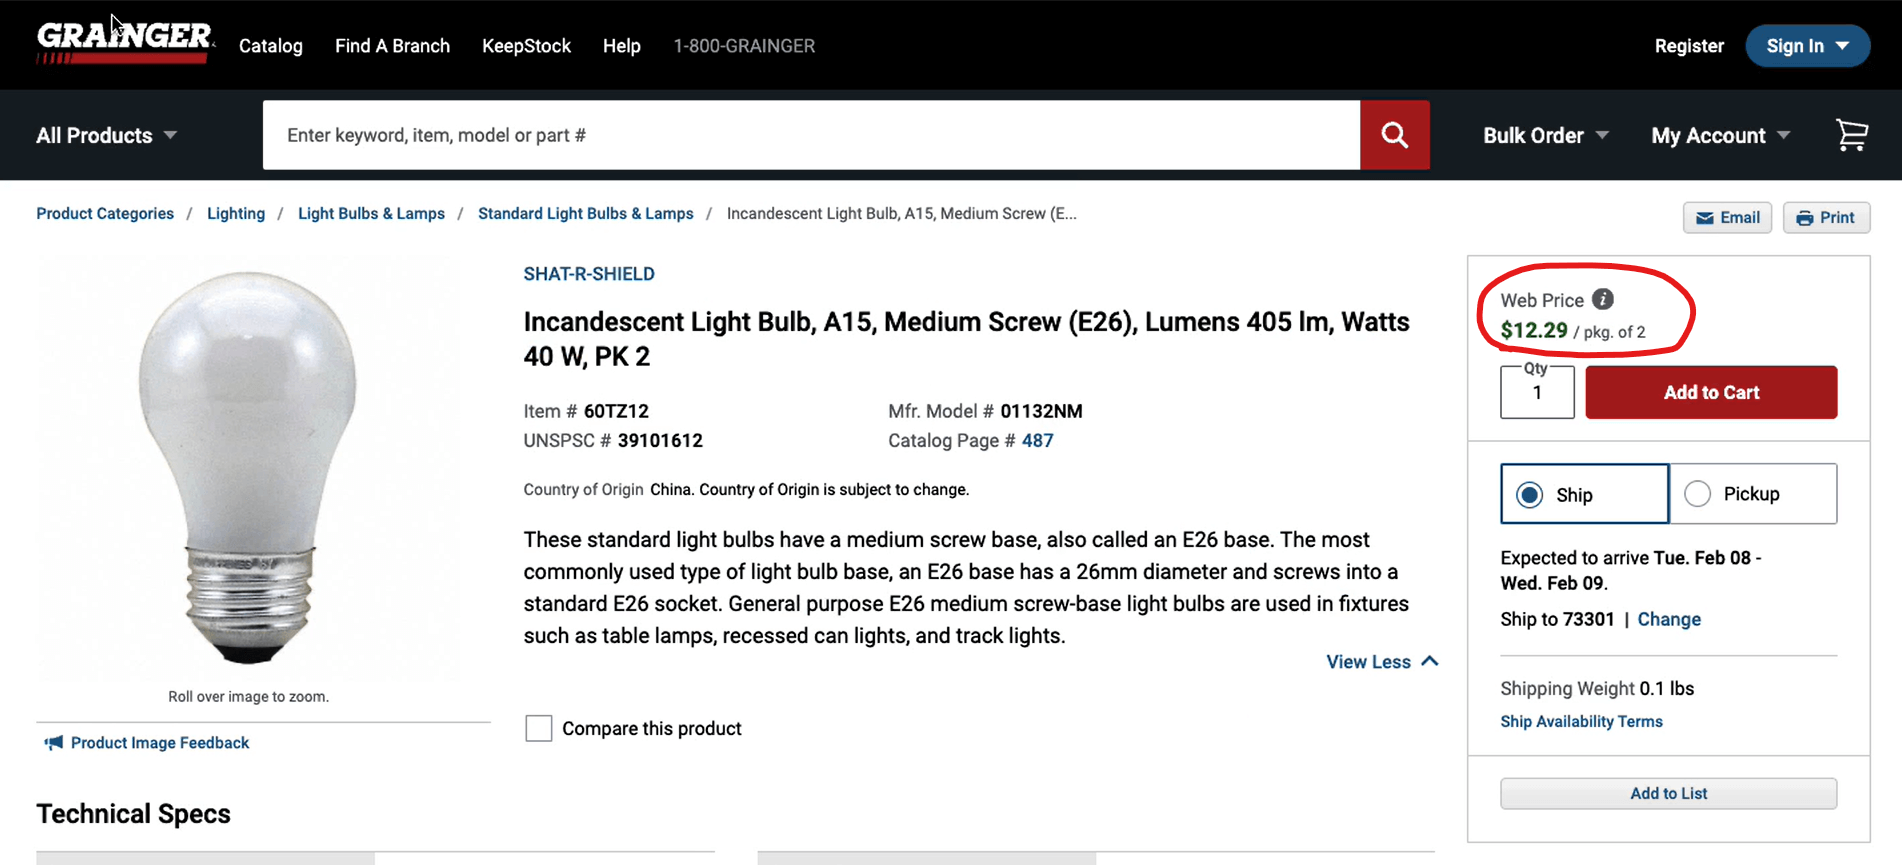Open the Catalog menu item

pos(270,46)
